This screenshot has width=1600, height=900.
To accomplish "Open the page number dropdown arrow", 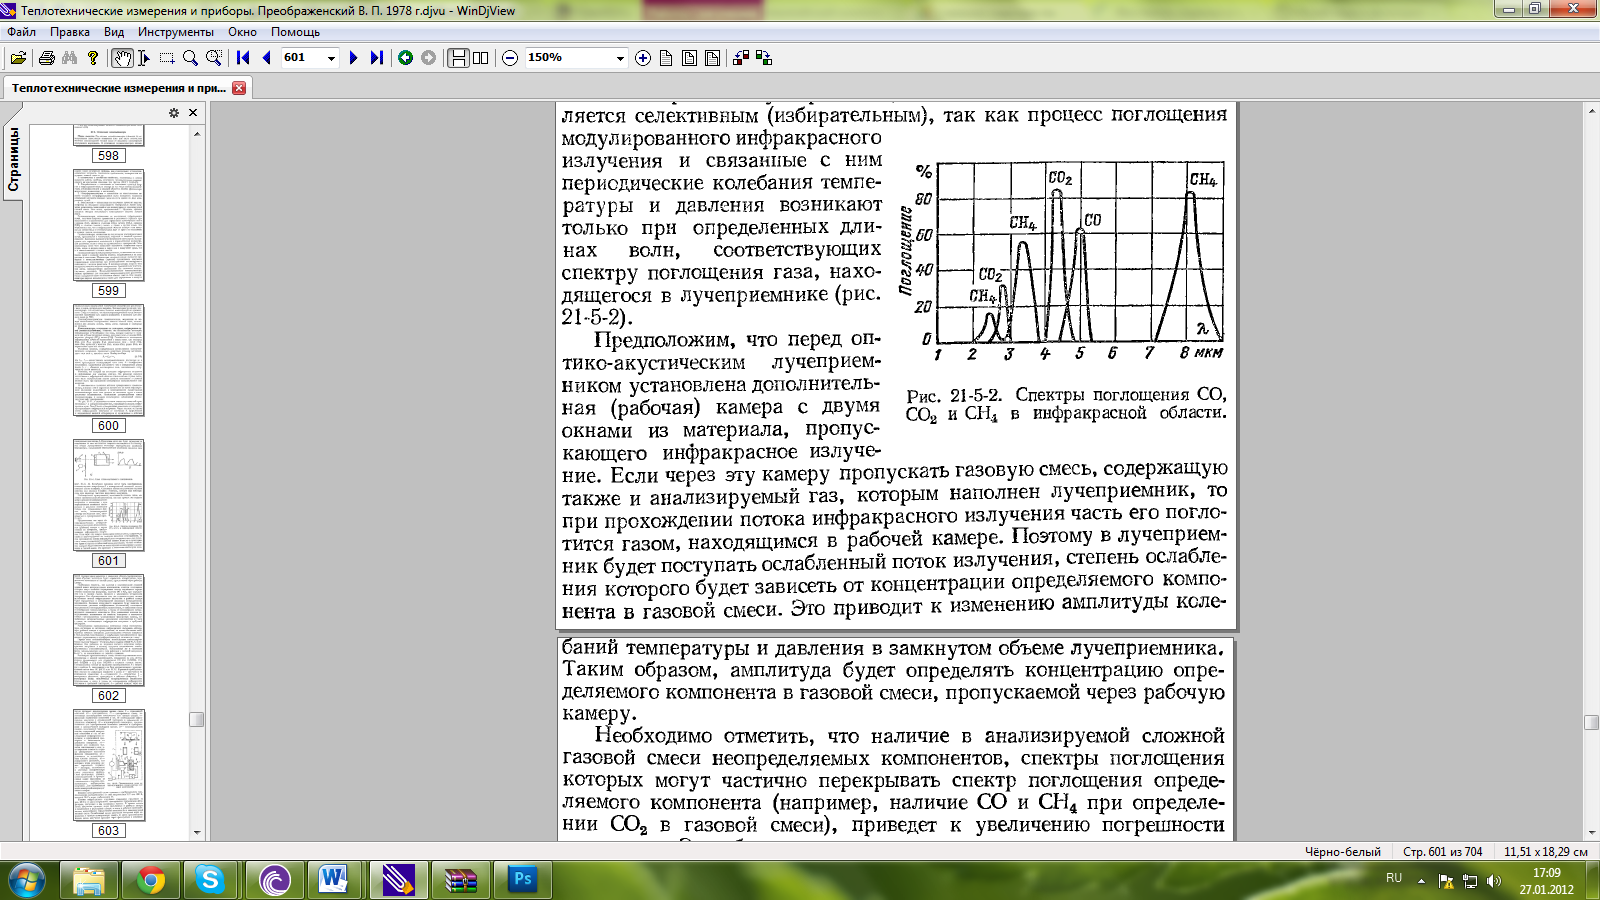I will point(331,58).
